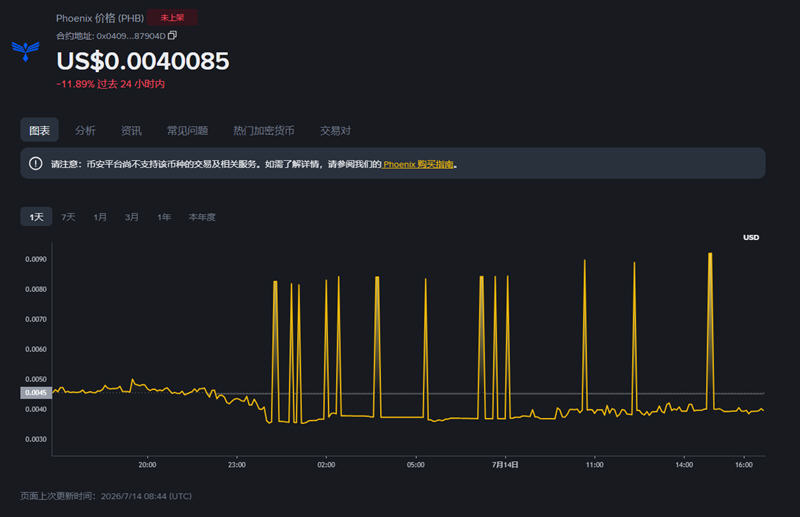This screenshot has width=800, height=517.
Task: Choose the 7天 time range
Action: click(x=68, y=217)
